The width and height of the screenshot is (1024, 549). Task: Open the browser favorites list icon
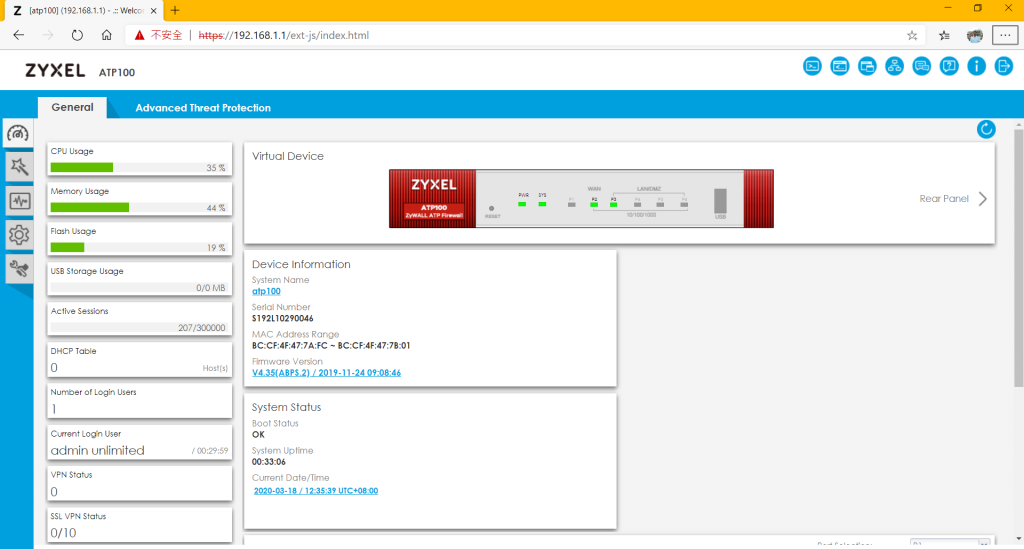point(944,35)
